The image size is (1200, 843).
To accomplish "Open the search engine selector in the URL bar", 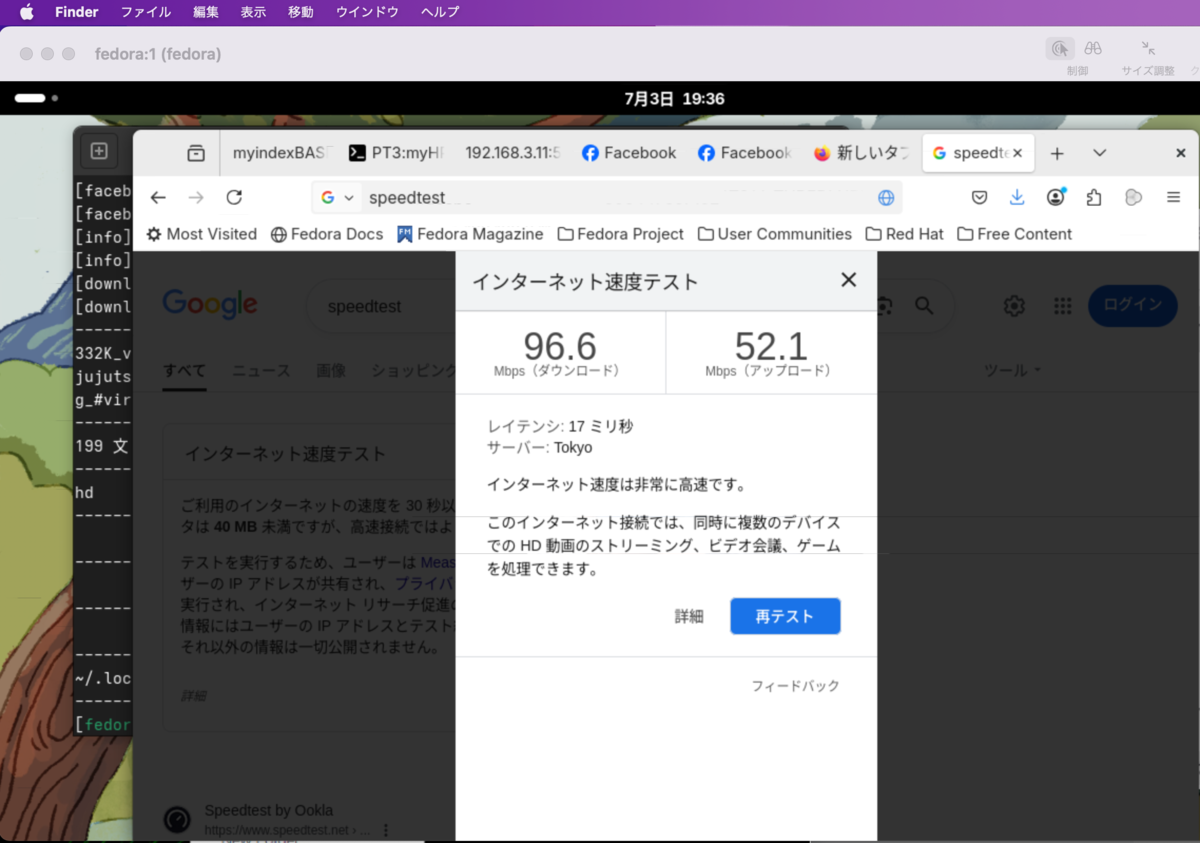I will tap(338, 197).
